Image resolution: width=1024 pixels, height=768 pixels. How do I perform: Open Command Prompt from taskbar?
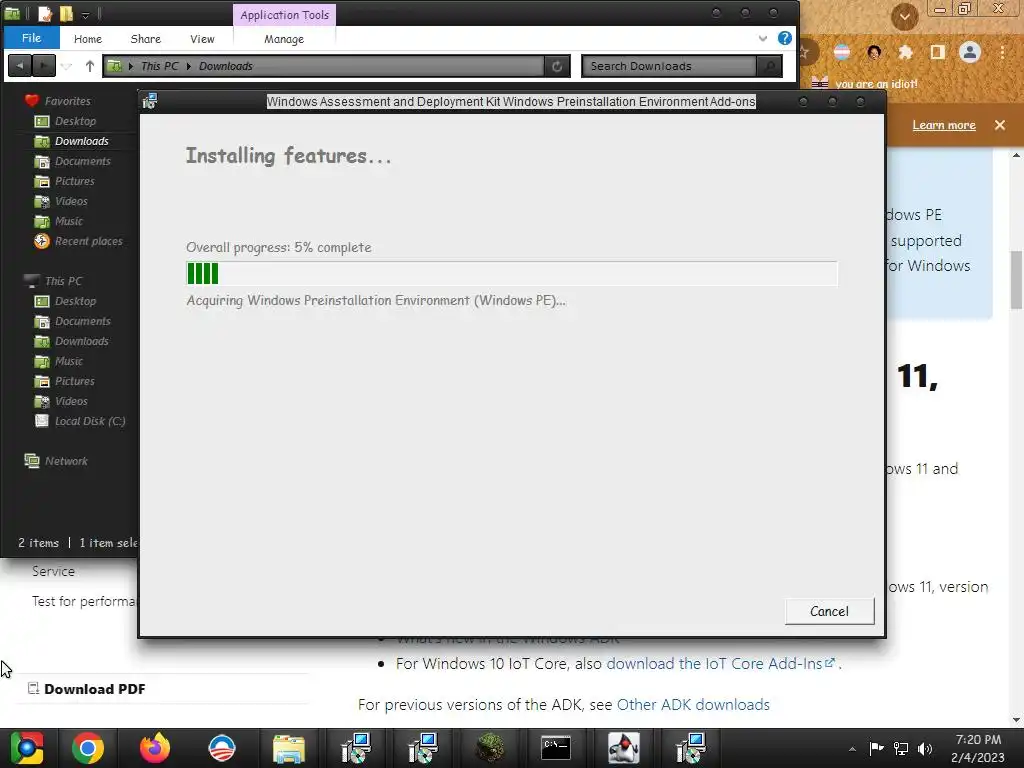tap(556, 748)
